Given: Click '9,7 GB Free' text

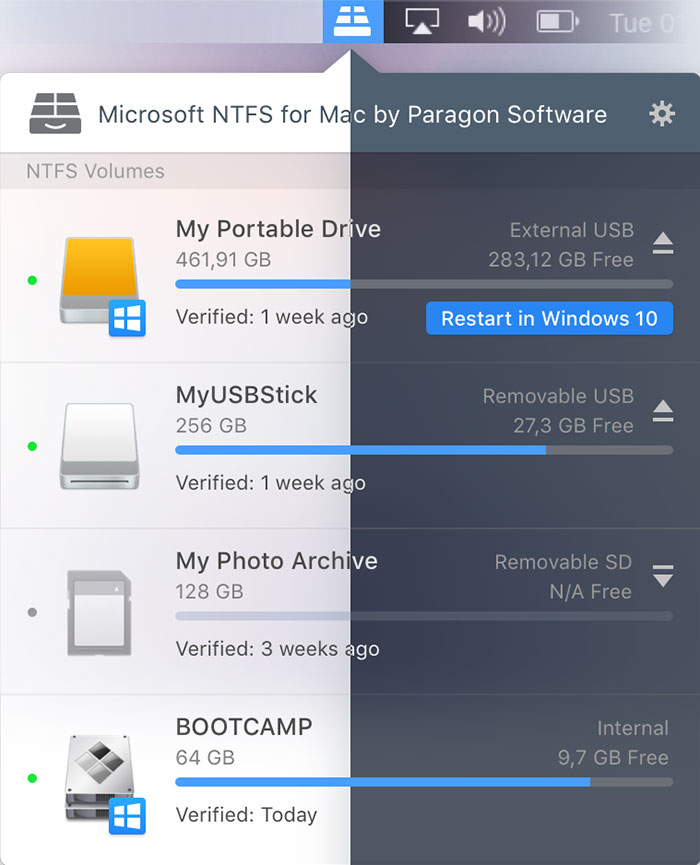Looking at the screenshot, I should pos(613,758).
